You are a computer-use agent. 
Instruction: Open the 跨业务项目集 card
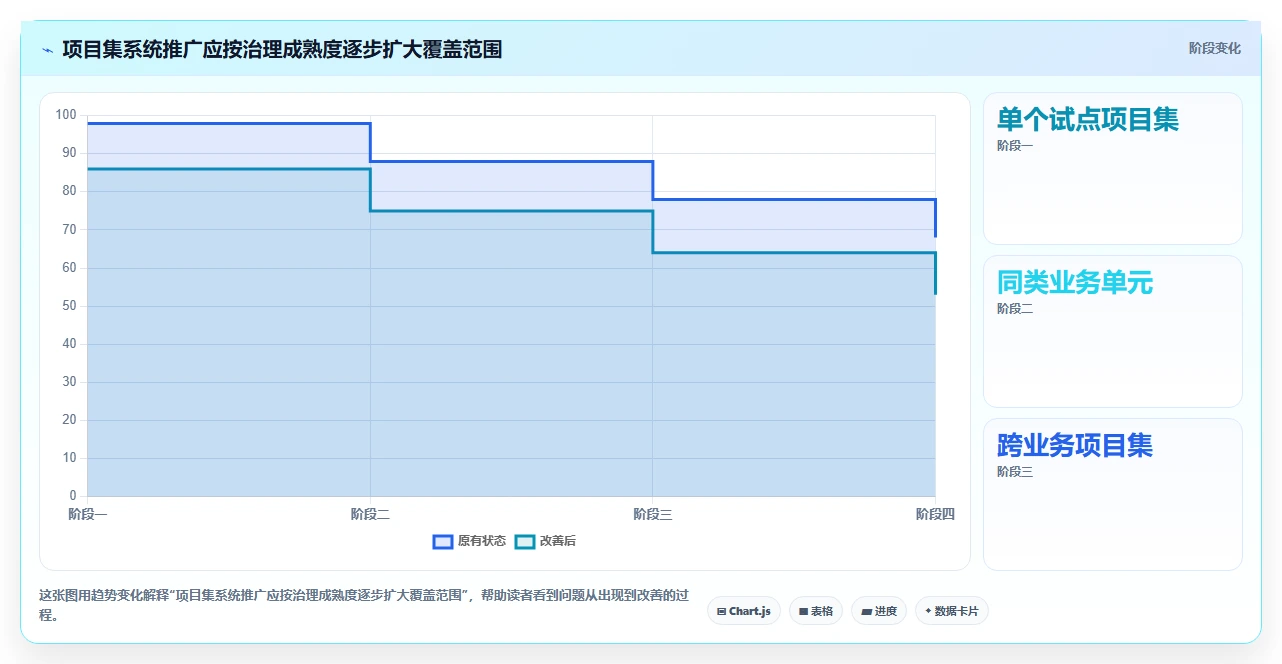coord(1113,495)
